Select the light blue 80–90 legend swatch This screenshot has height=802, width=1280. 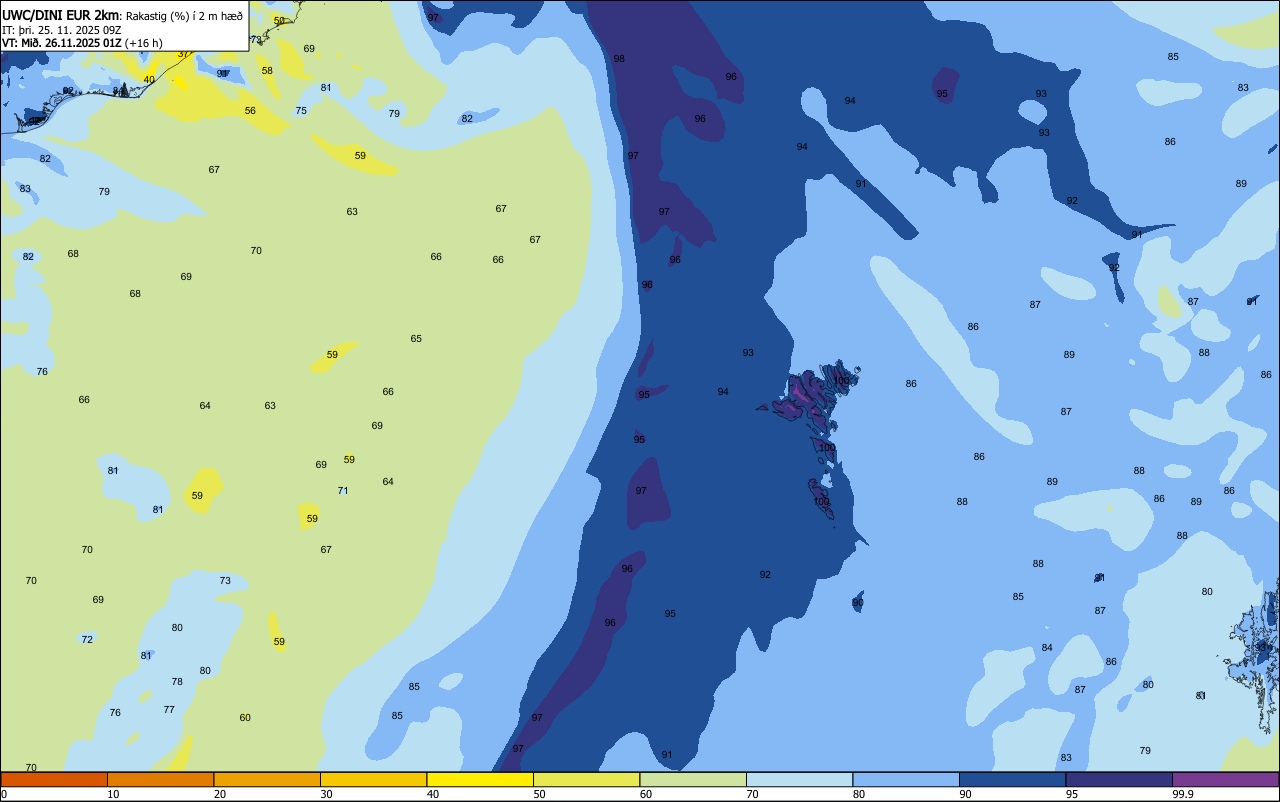click(906, 779)
